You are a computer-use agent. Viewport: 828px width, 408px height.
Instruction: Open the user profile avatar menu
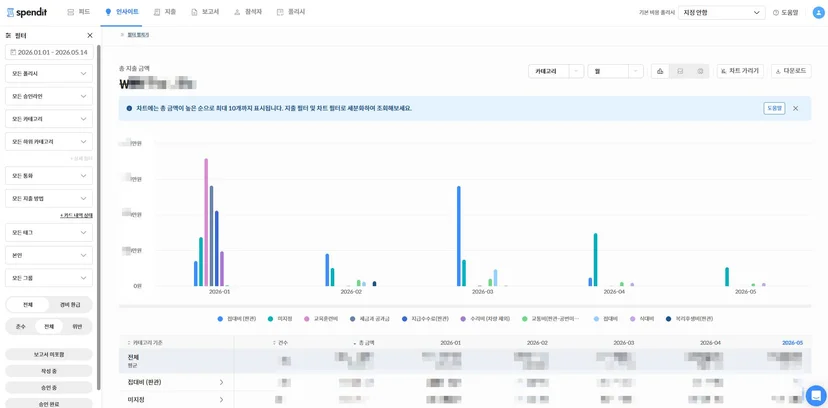pyautogui.click(x=818, y=13)
